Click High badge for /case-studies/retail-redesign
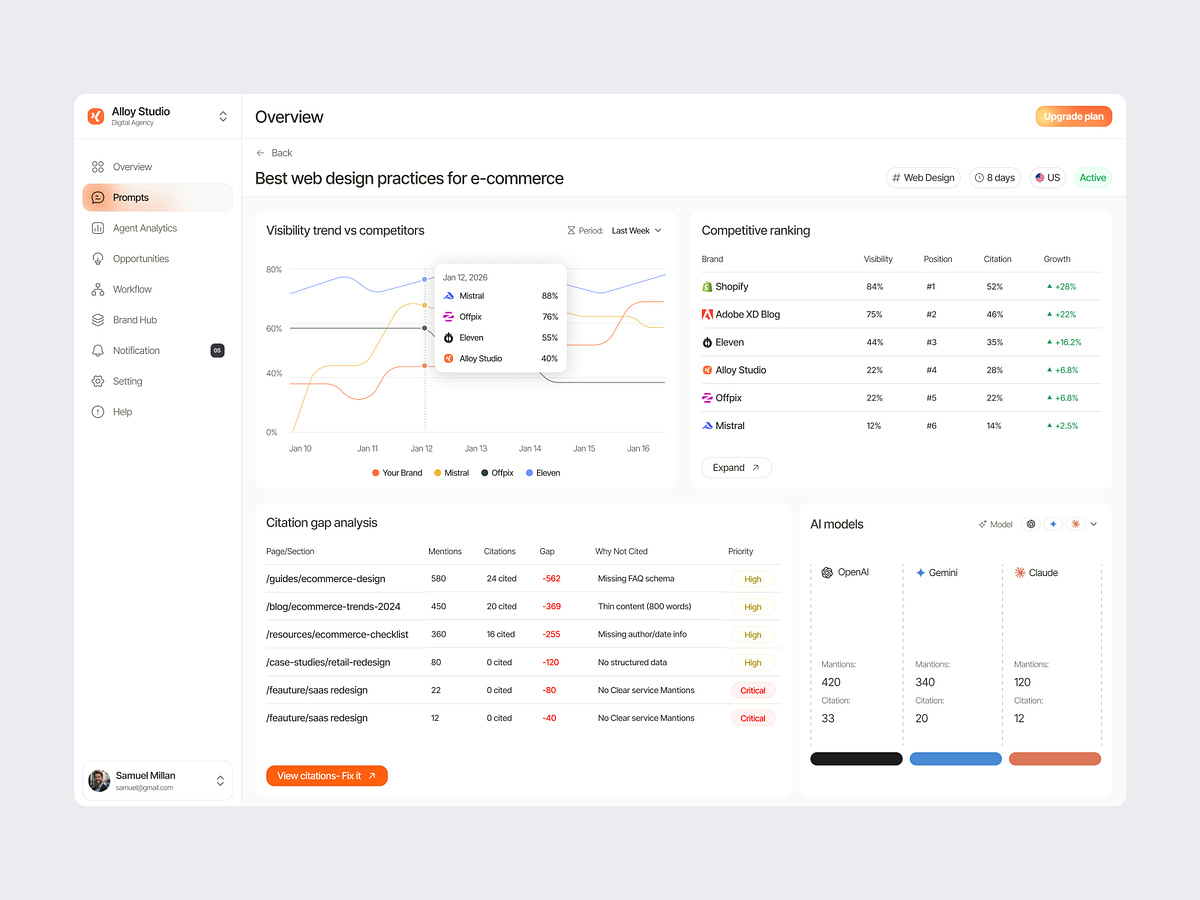This screenshot has width=1200, height=900. tap(753, 663)
